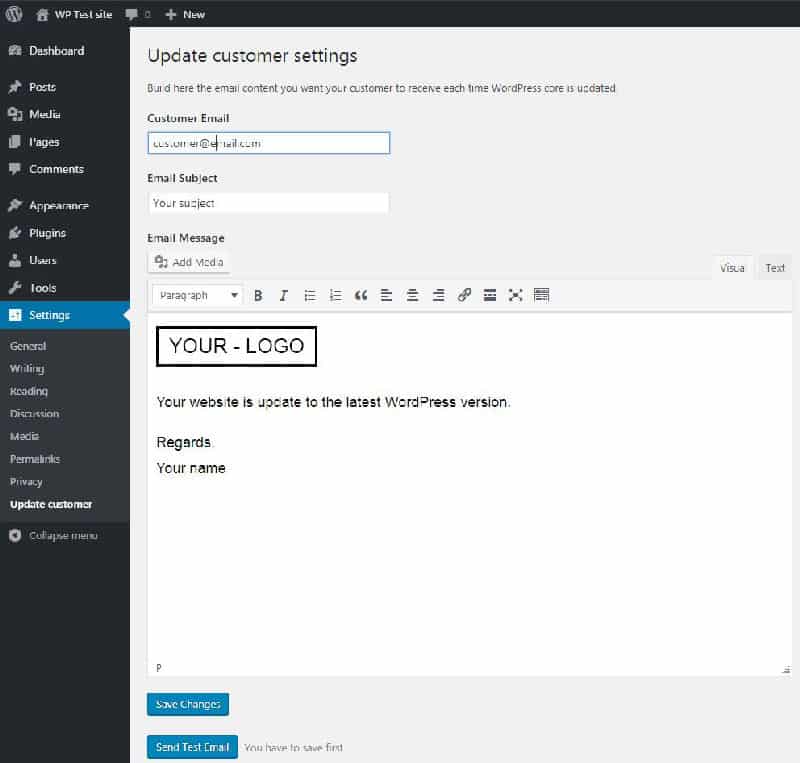Apply italic formatting in editor
Screen dimensions: 800x763
click(x=284, y=296)
